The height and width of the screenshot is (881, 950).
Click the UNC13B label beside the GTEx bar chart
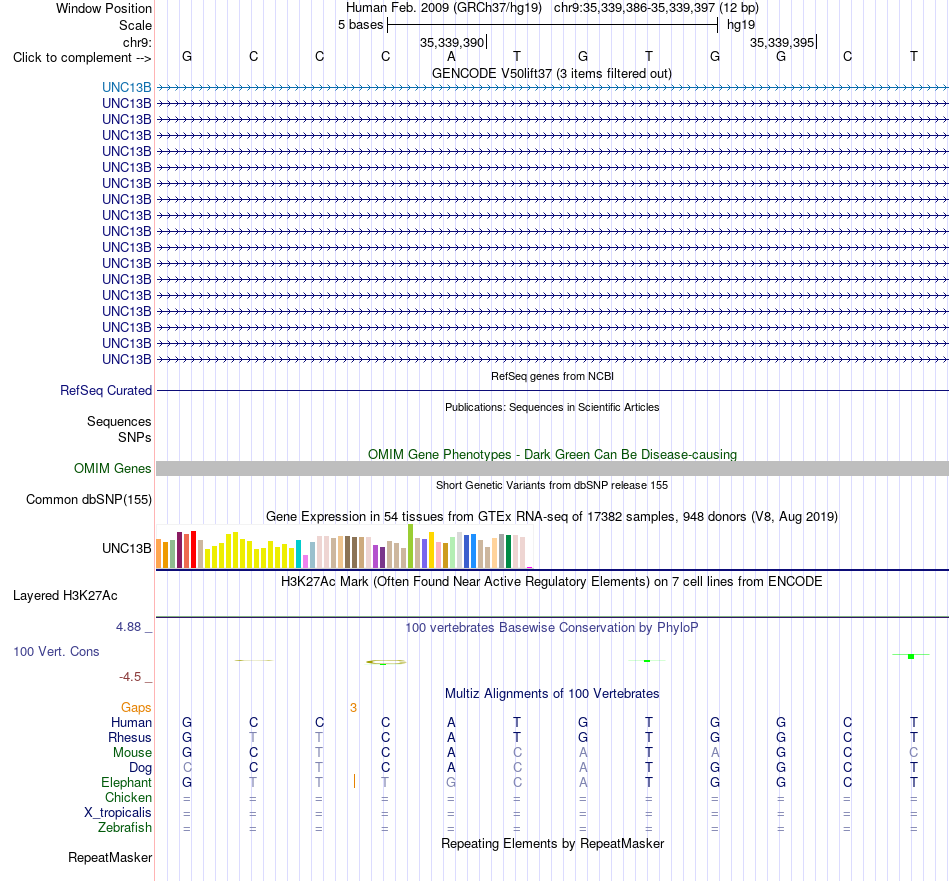(x=127, y=548)
